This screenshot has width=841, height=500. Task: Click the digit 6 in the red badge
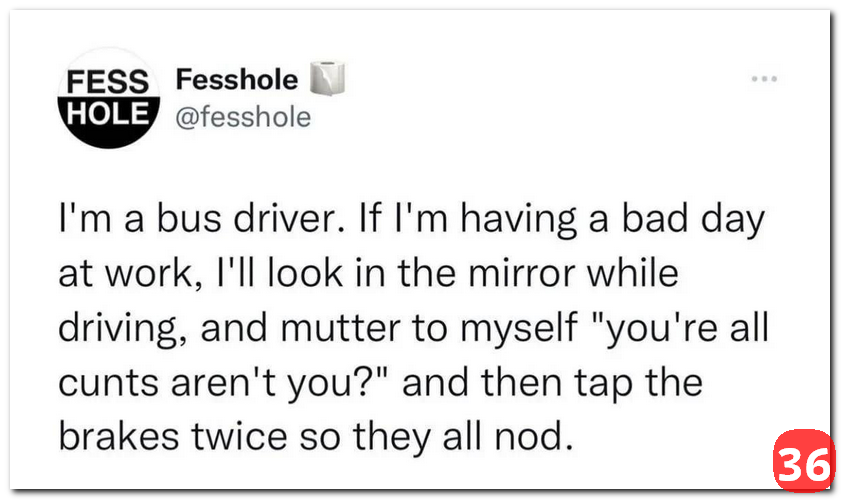(x=816, y=465)
